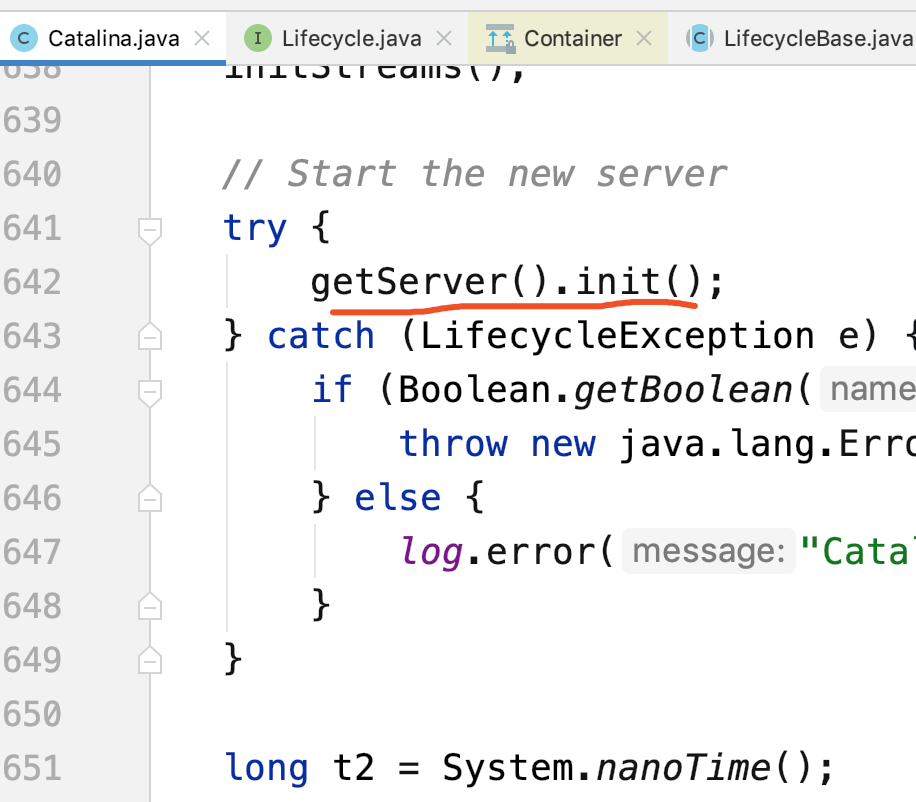The width and height of the screenshot is (916, 802).
Task: Click the Catalina.java class icon
Action: (24, 39)
